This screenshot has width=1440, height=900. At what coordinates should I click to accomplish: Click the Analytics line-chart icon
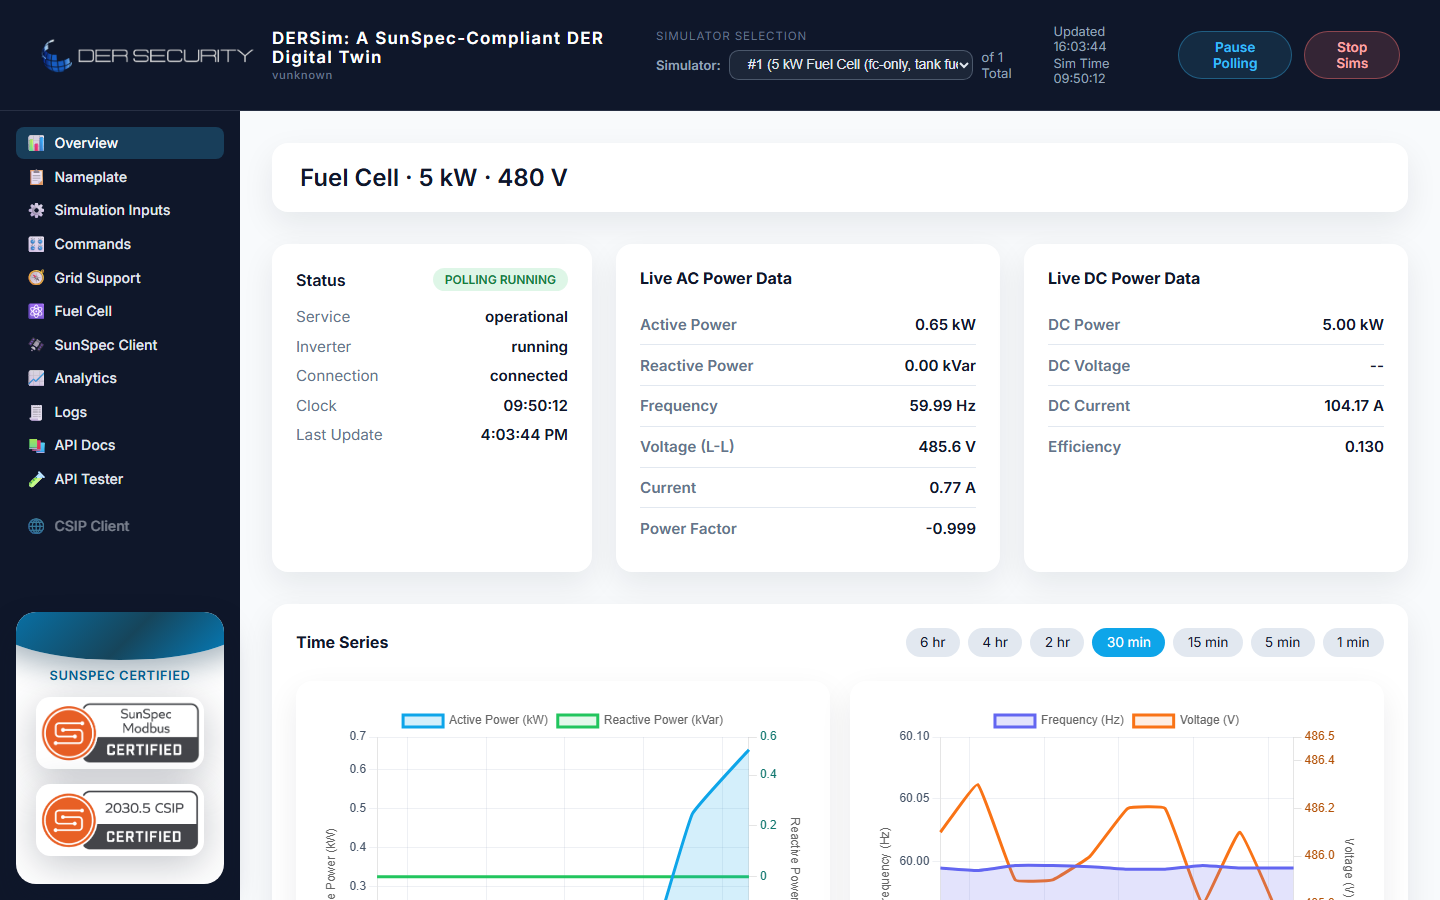tap(36, 378)
